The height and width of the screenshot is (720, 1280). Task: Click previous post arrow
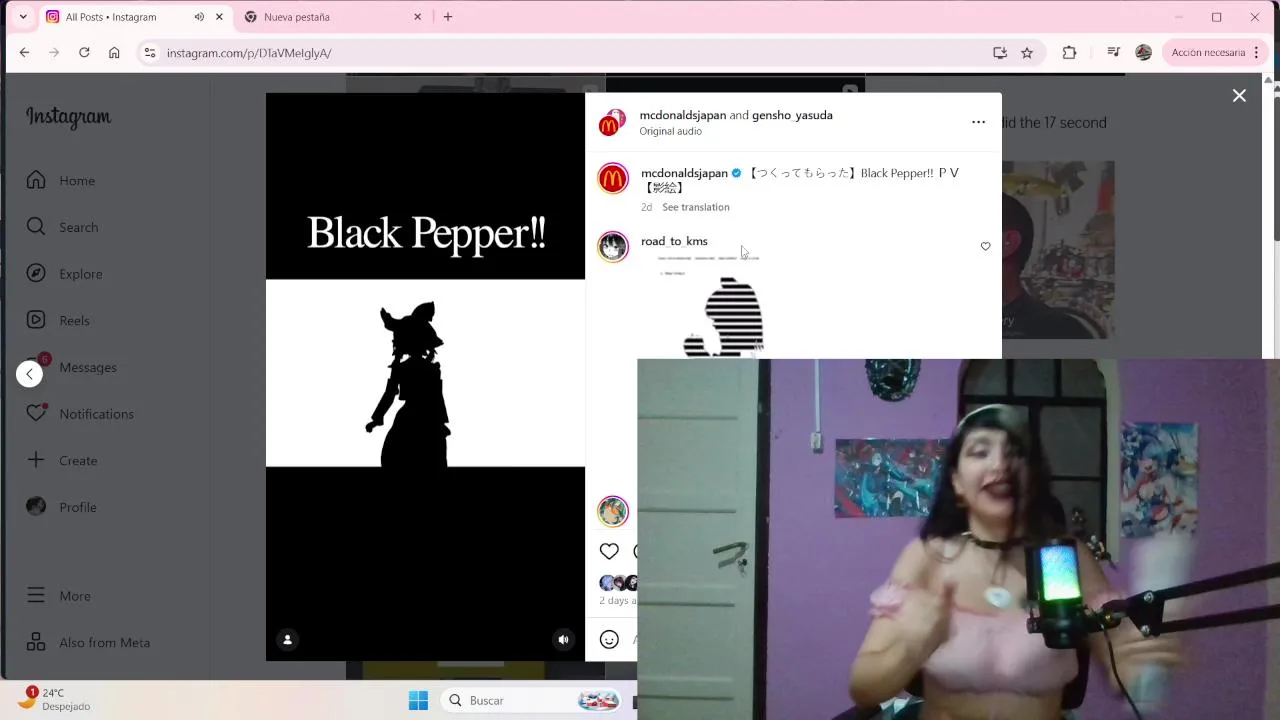point(29,374)
